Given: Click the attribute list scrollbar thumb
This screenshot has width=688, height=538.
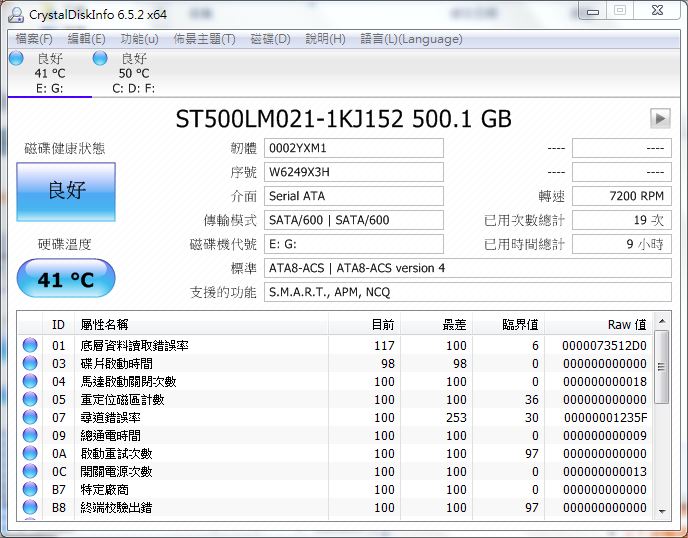Looking at the screenshot, I should point(662,367).
